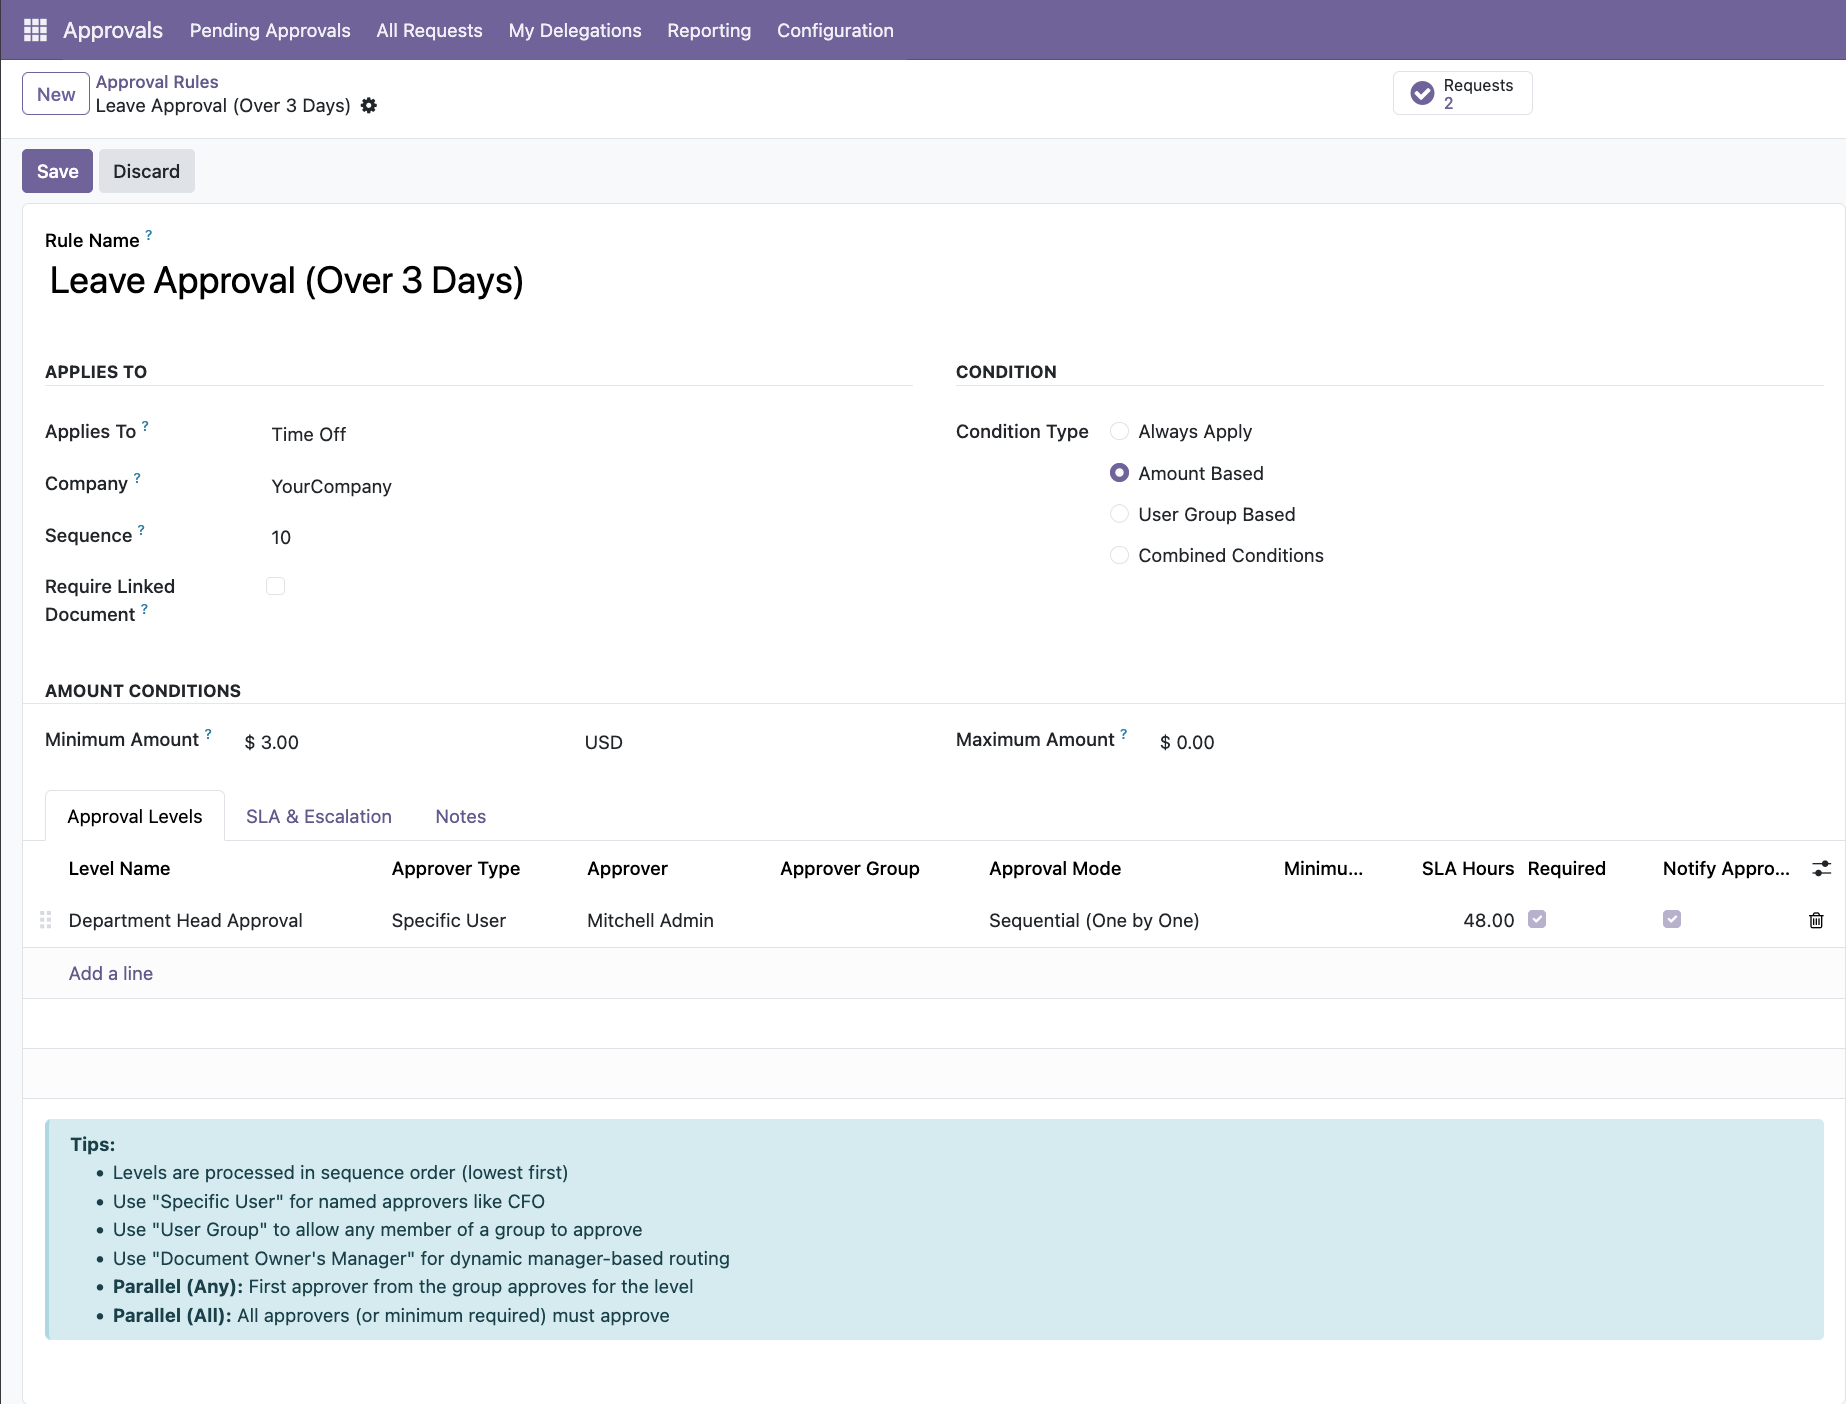Select the User Group Based condition type

point(1119,513)
